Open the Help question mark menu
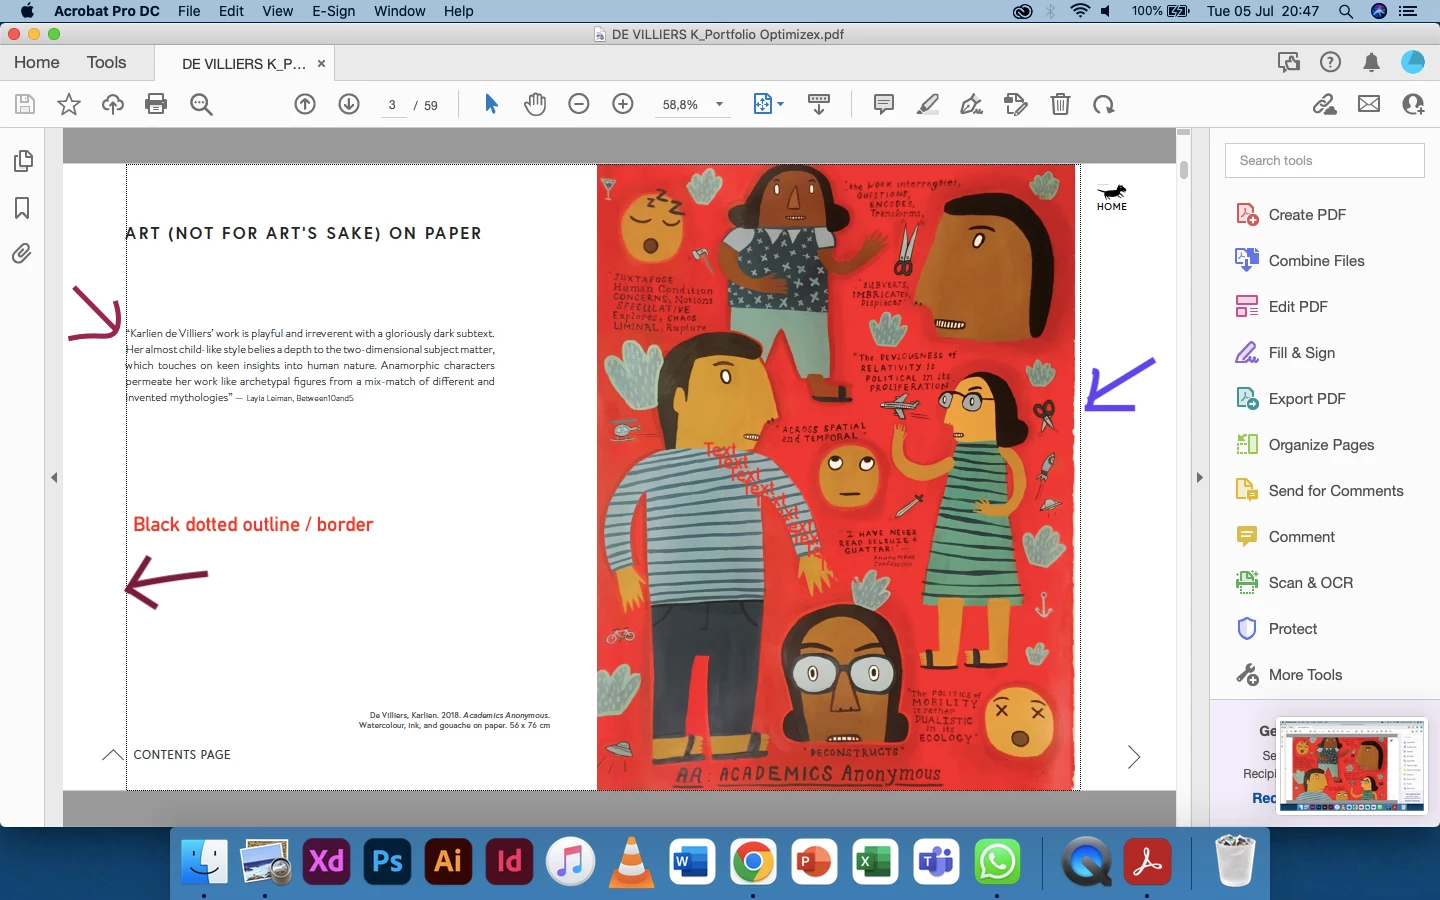Viewport: 1440px width, 900px height. pyautogui.click(x=1330, y=62)
